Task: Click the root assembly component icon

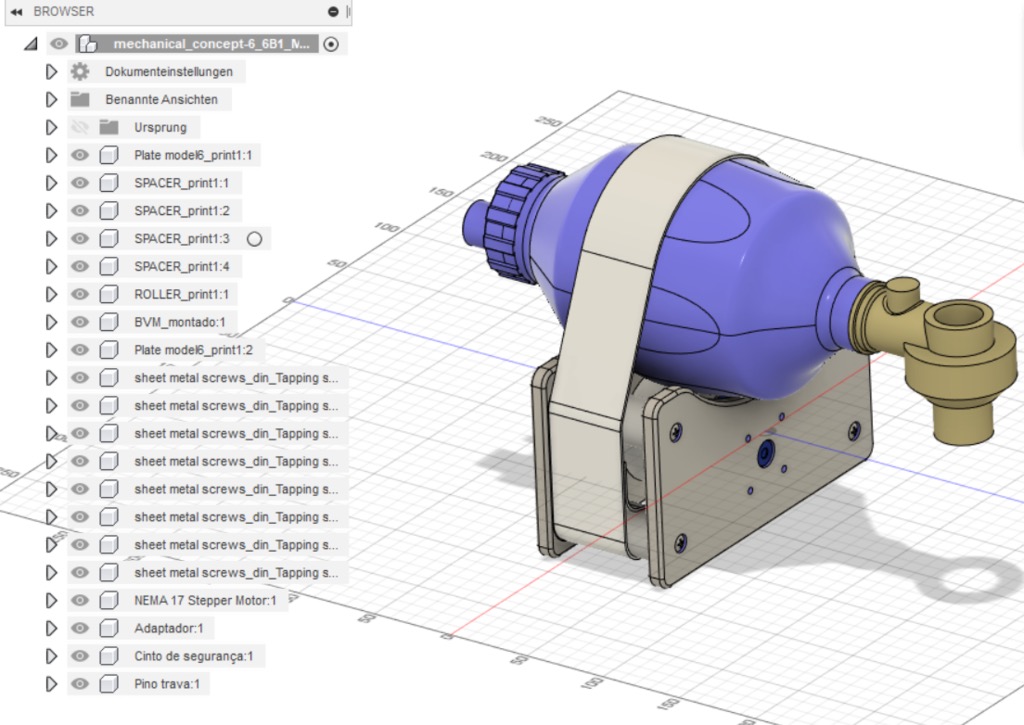Action: pyautogui.click(x=88, y=44)
